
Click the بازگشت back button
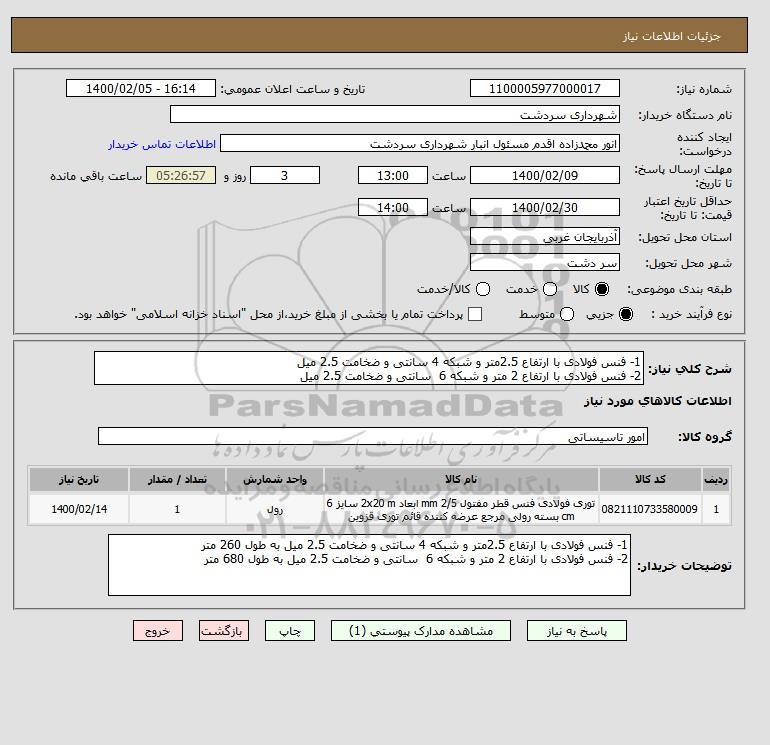coord(224,631)
